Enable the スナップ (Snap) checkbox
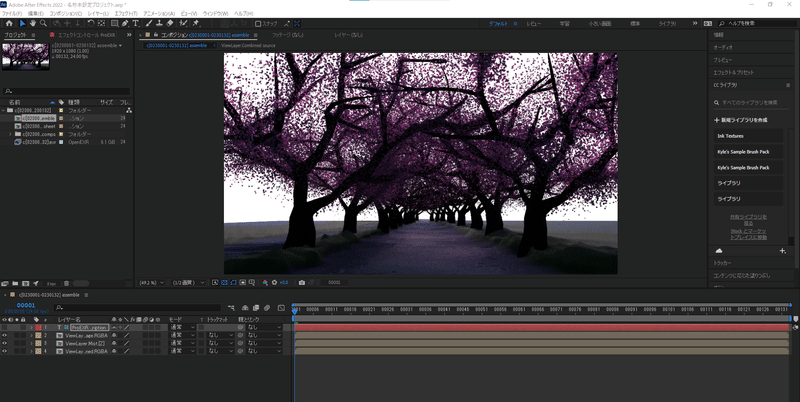This screenshot has height=402, width=800. click(258, 23)
